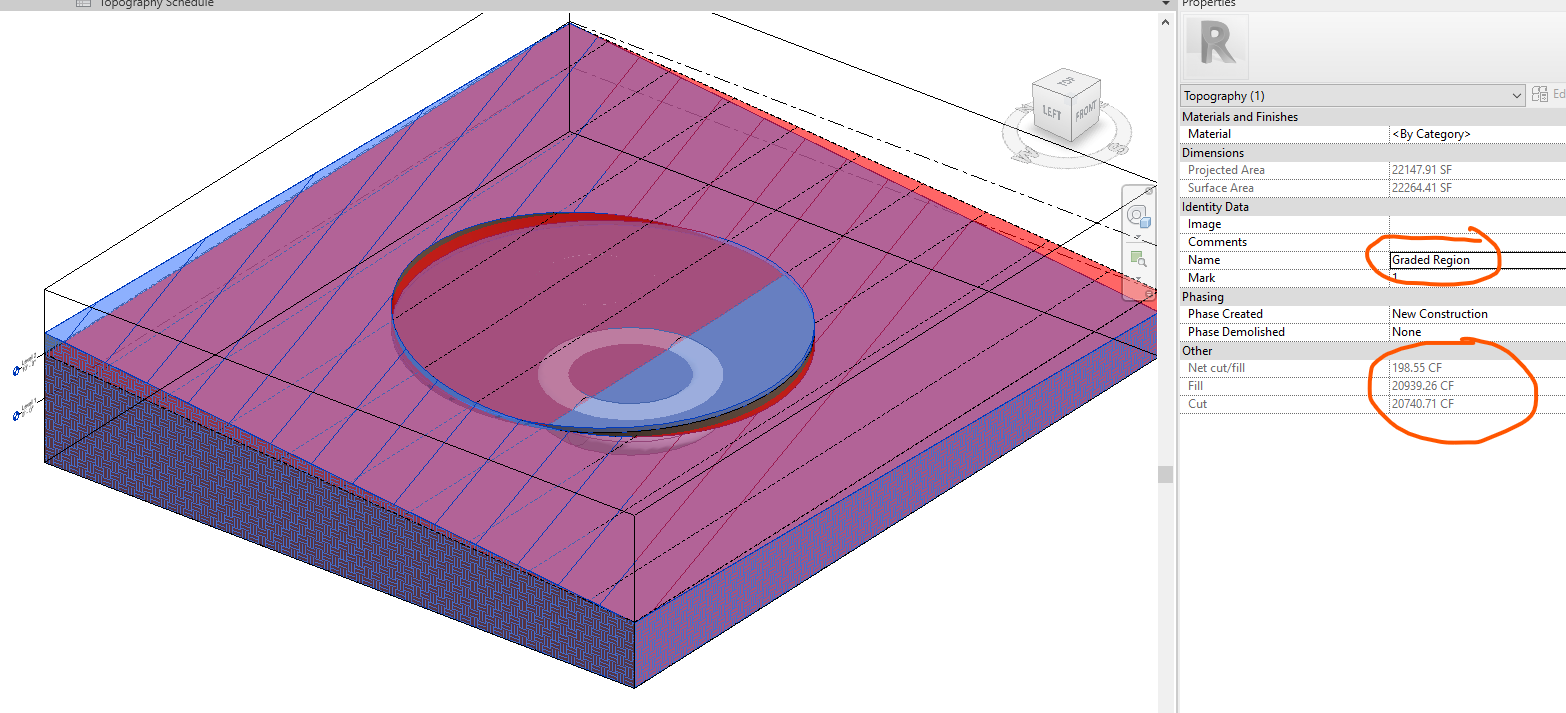1566x713 pixels.
Task: Open navigation bar customize options at bottom
Action: tap(1148, 294)
